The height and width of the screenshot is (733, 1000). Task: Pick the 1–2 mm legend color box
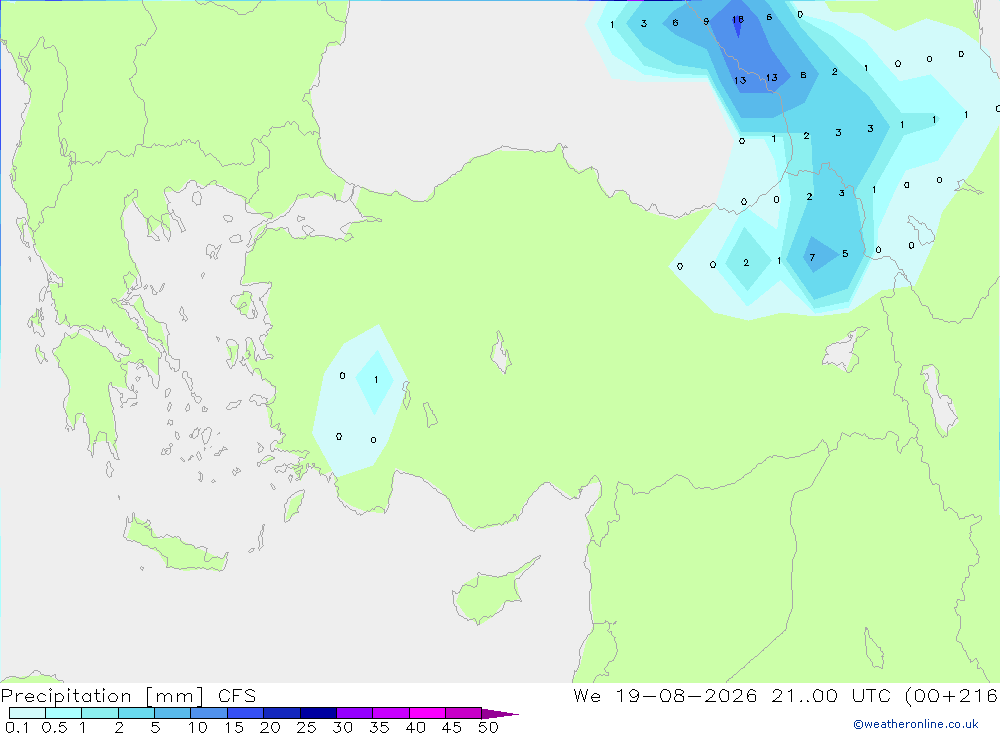pos(100,713)
